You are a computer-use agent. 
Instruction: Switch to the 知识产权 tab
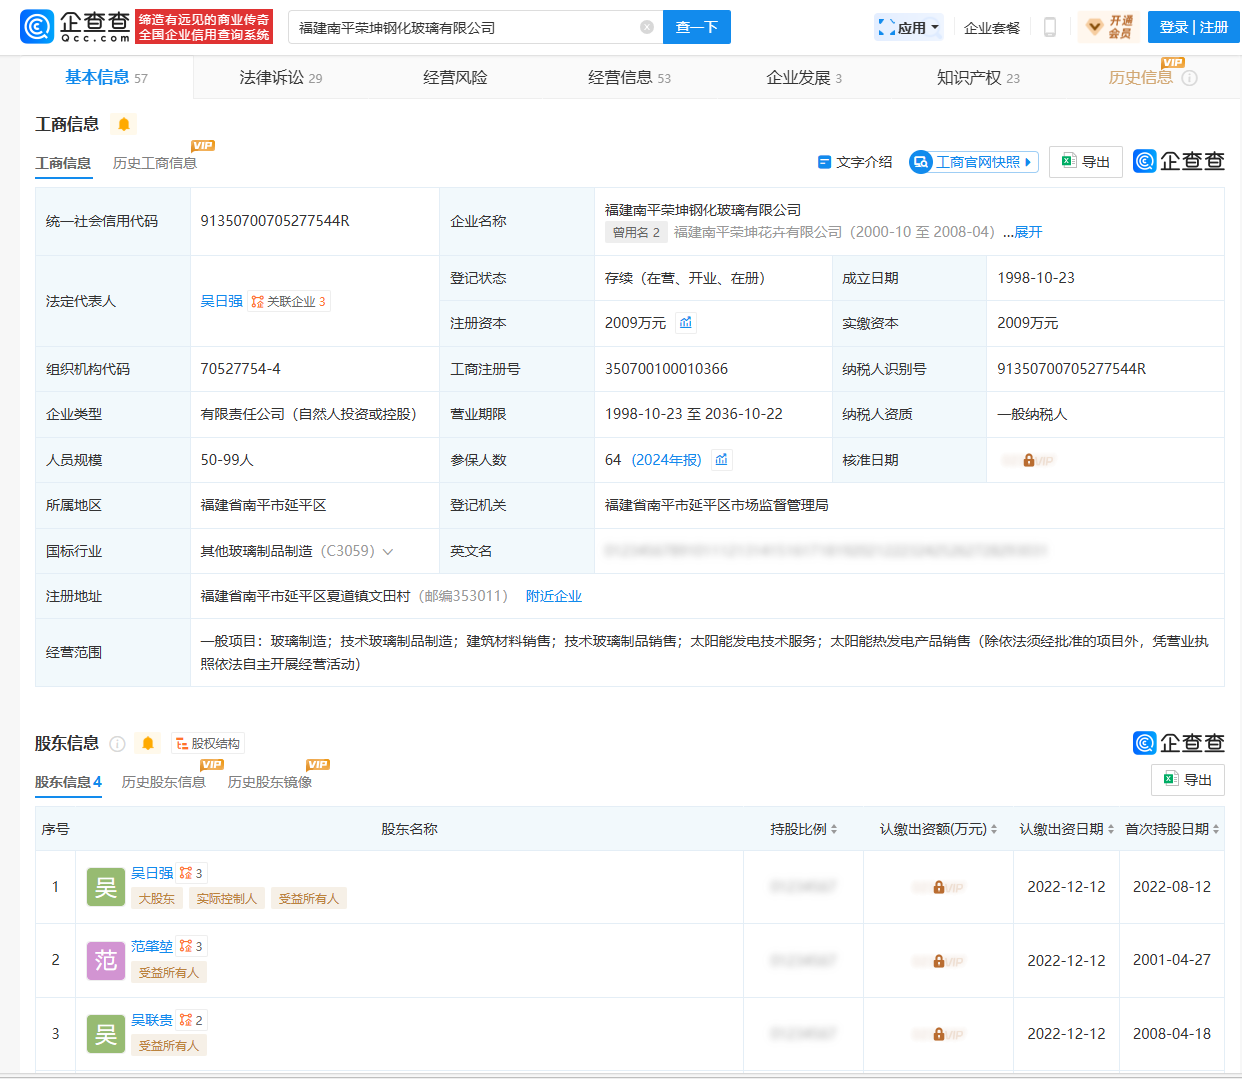pyautogui.click(x=978, y=77)
